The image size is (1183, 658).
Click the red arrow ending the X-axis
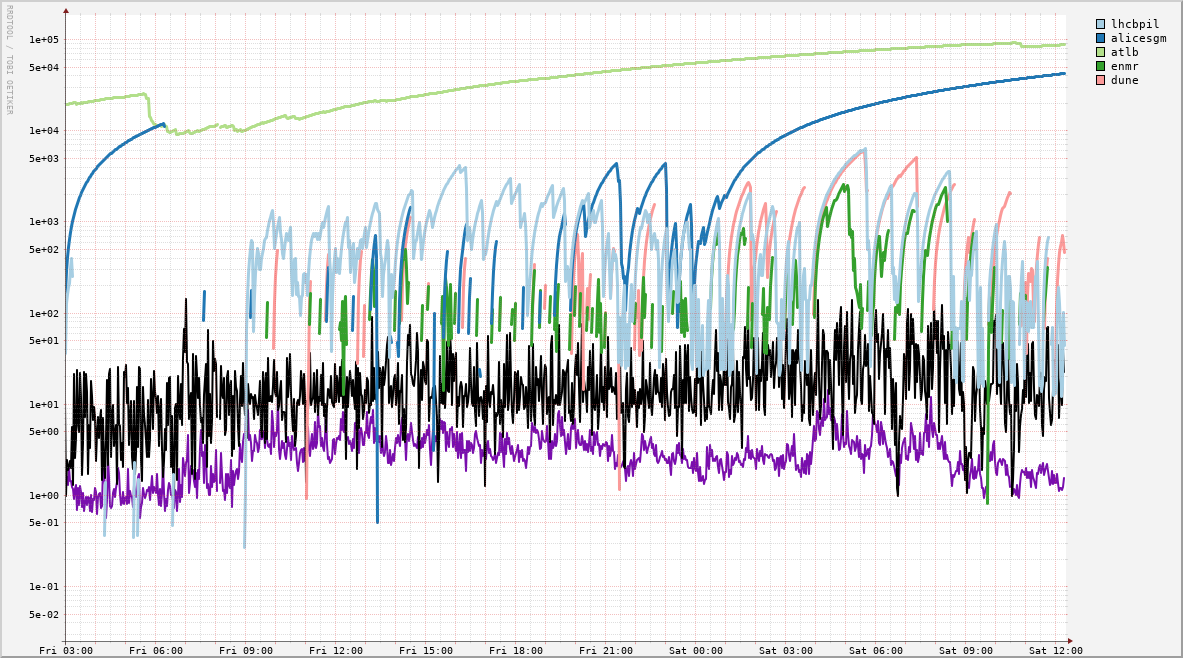pos(1069,641)
